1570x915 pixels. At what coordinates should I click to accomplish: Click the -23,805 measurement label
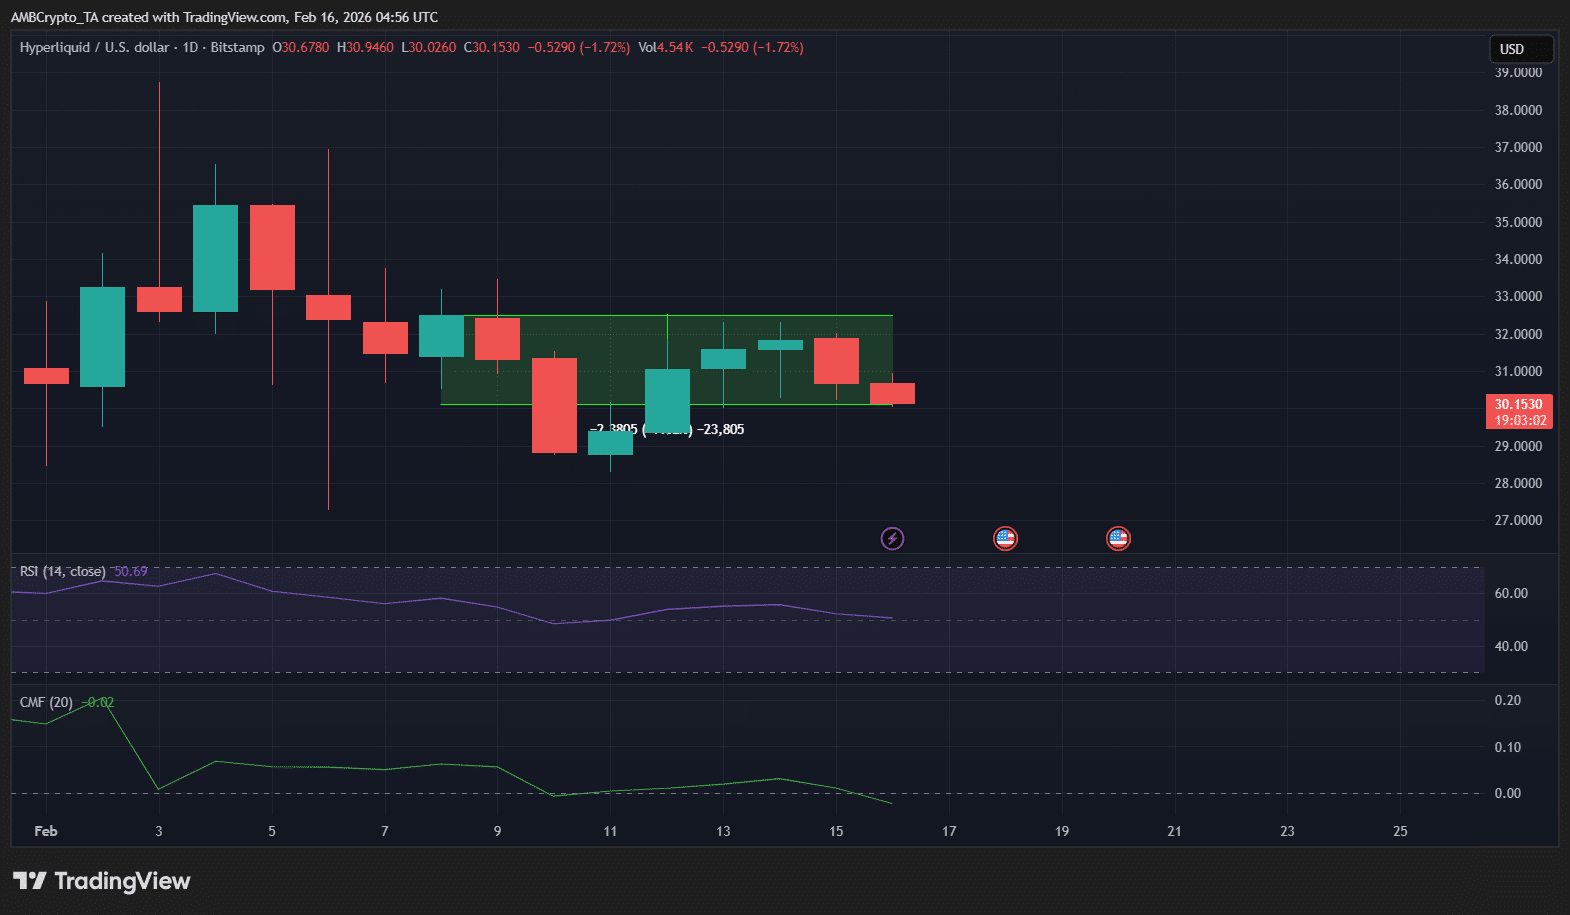click(720, 430)
